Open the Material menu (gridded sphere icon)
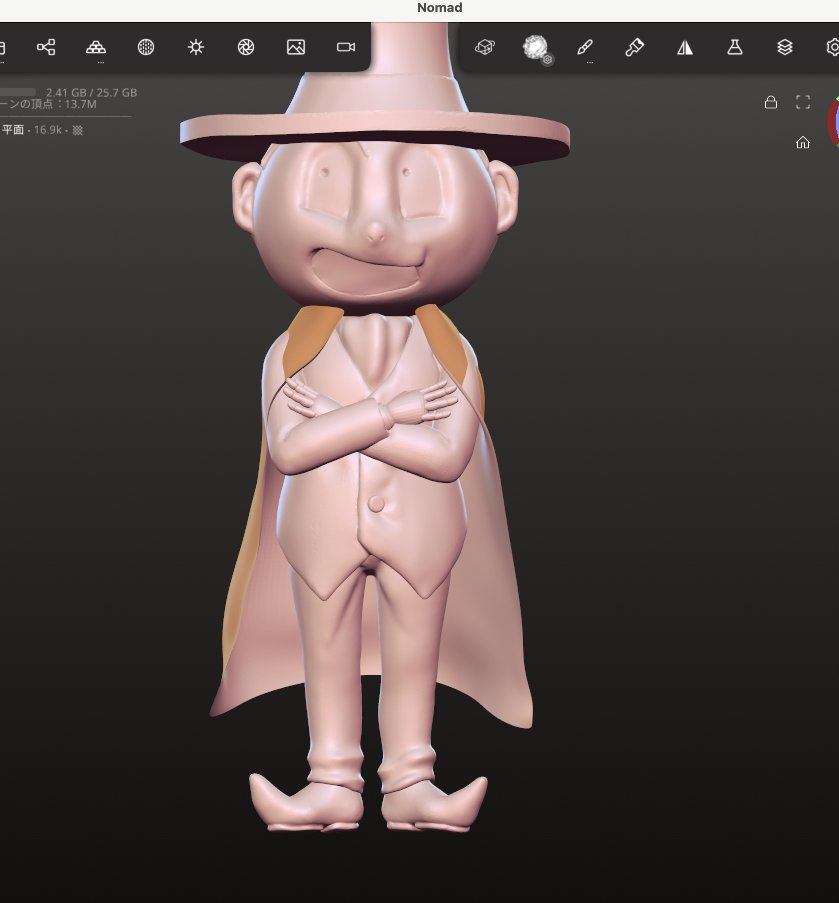The width and height of the screenshot is (839, 903). (x=146, y=47)
